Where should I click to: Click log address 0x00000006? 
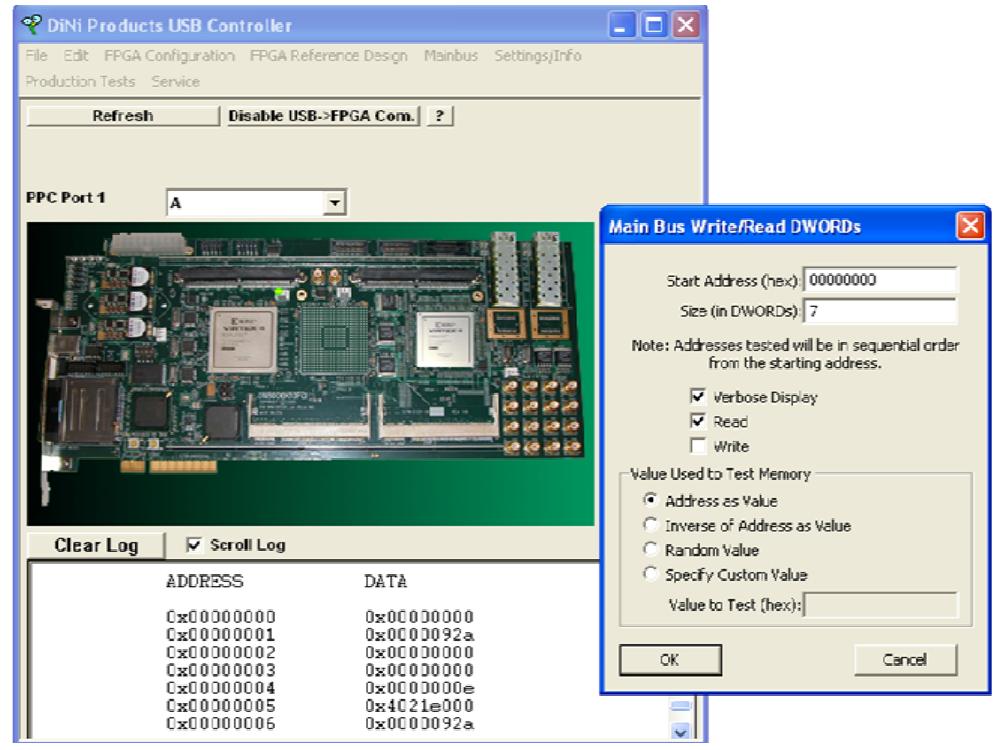coord(221,724)
